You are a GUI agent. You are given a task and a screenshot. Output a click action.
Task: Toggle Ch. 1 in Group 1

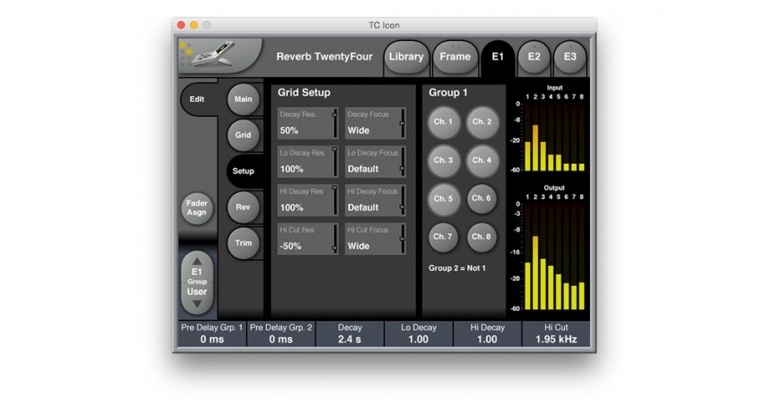[x=443, y=122]
